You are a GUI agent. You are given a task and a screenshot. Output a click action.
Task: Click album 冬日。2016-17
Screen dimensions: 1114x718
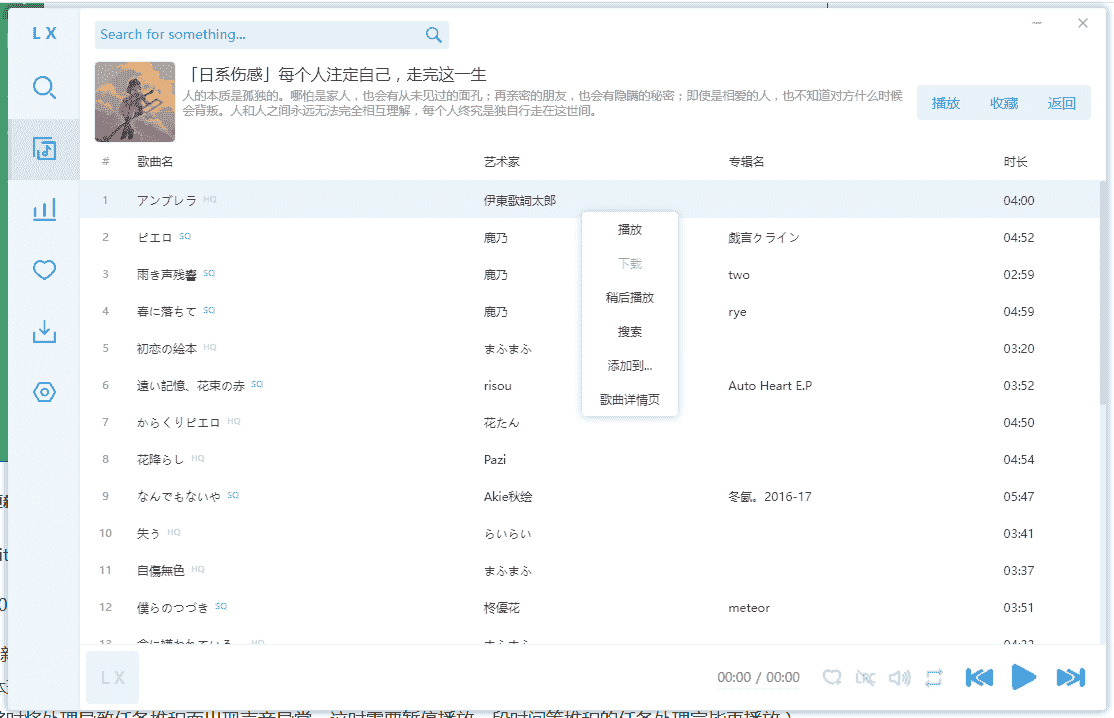point(769,496)
